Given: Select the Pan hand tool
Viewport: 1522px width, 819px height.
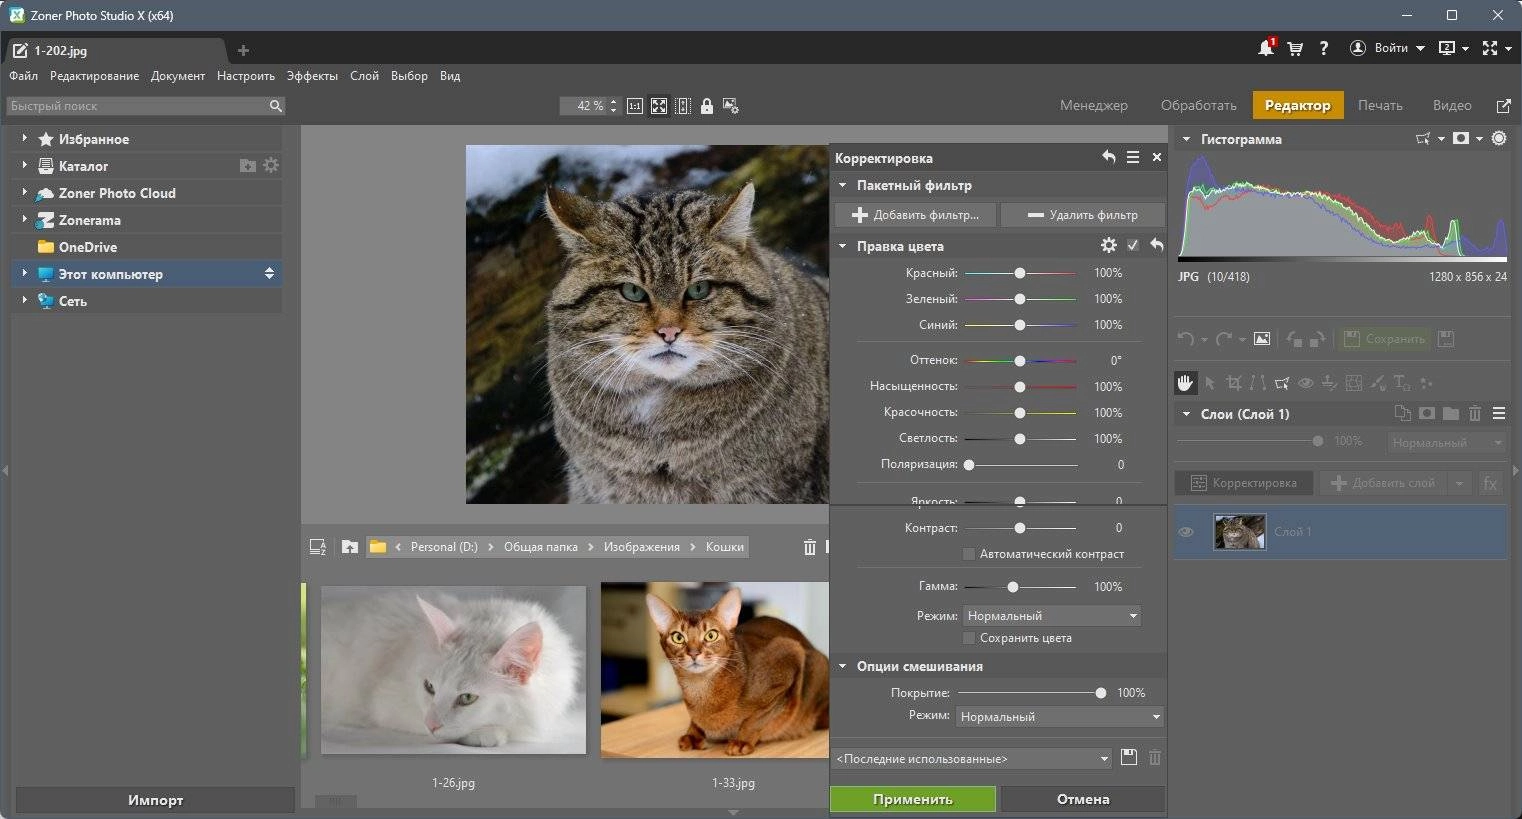Looking at the screenshot, I should point(1185,382).
